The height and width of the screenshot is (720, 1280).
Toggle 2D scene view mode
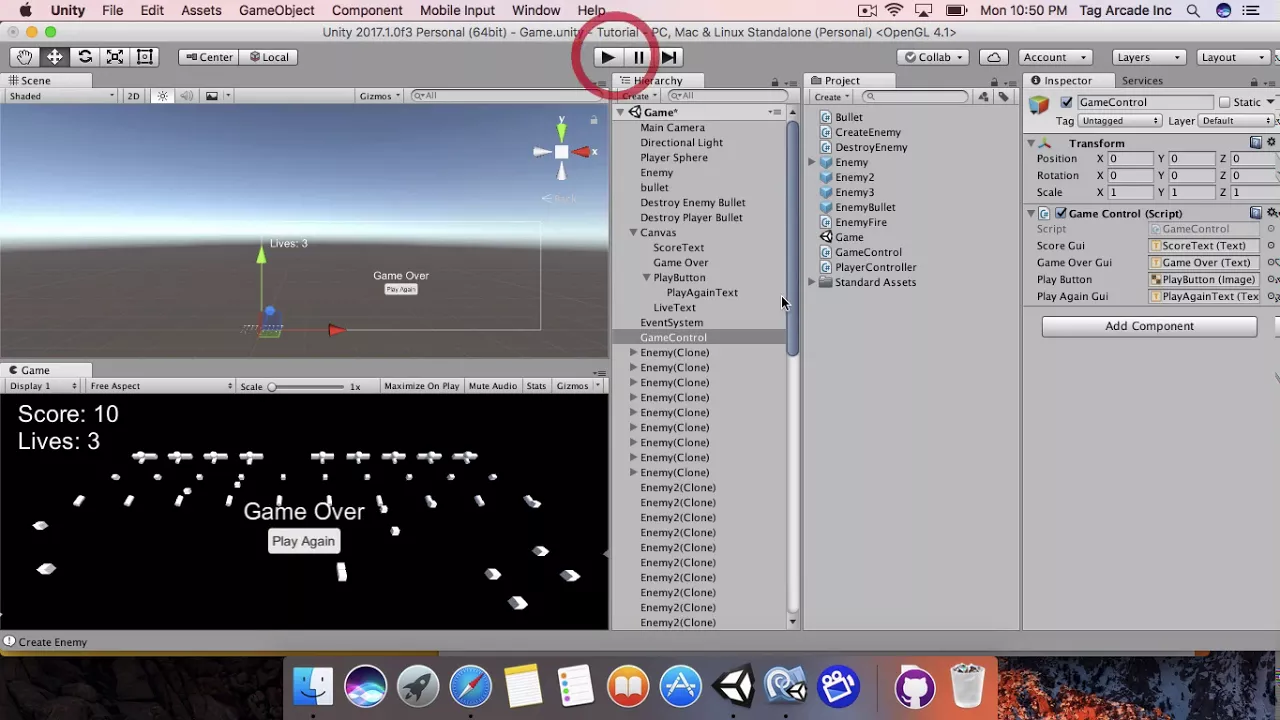coord(133,96)
